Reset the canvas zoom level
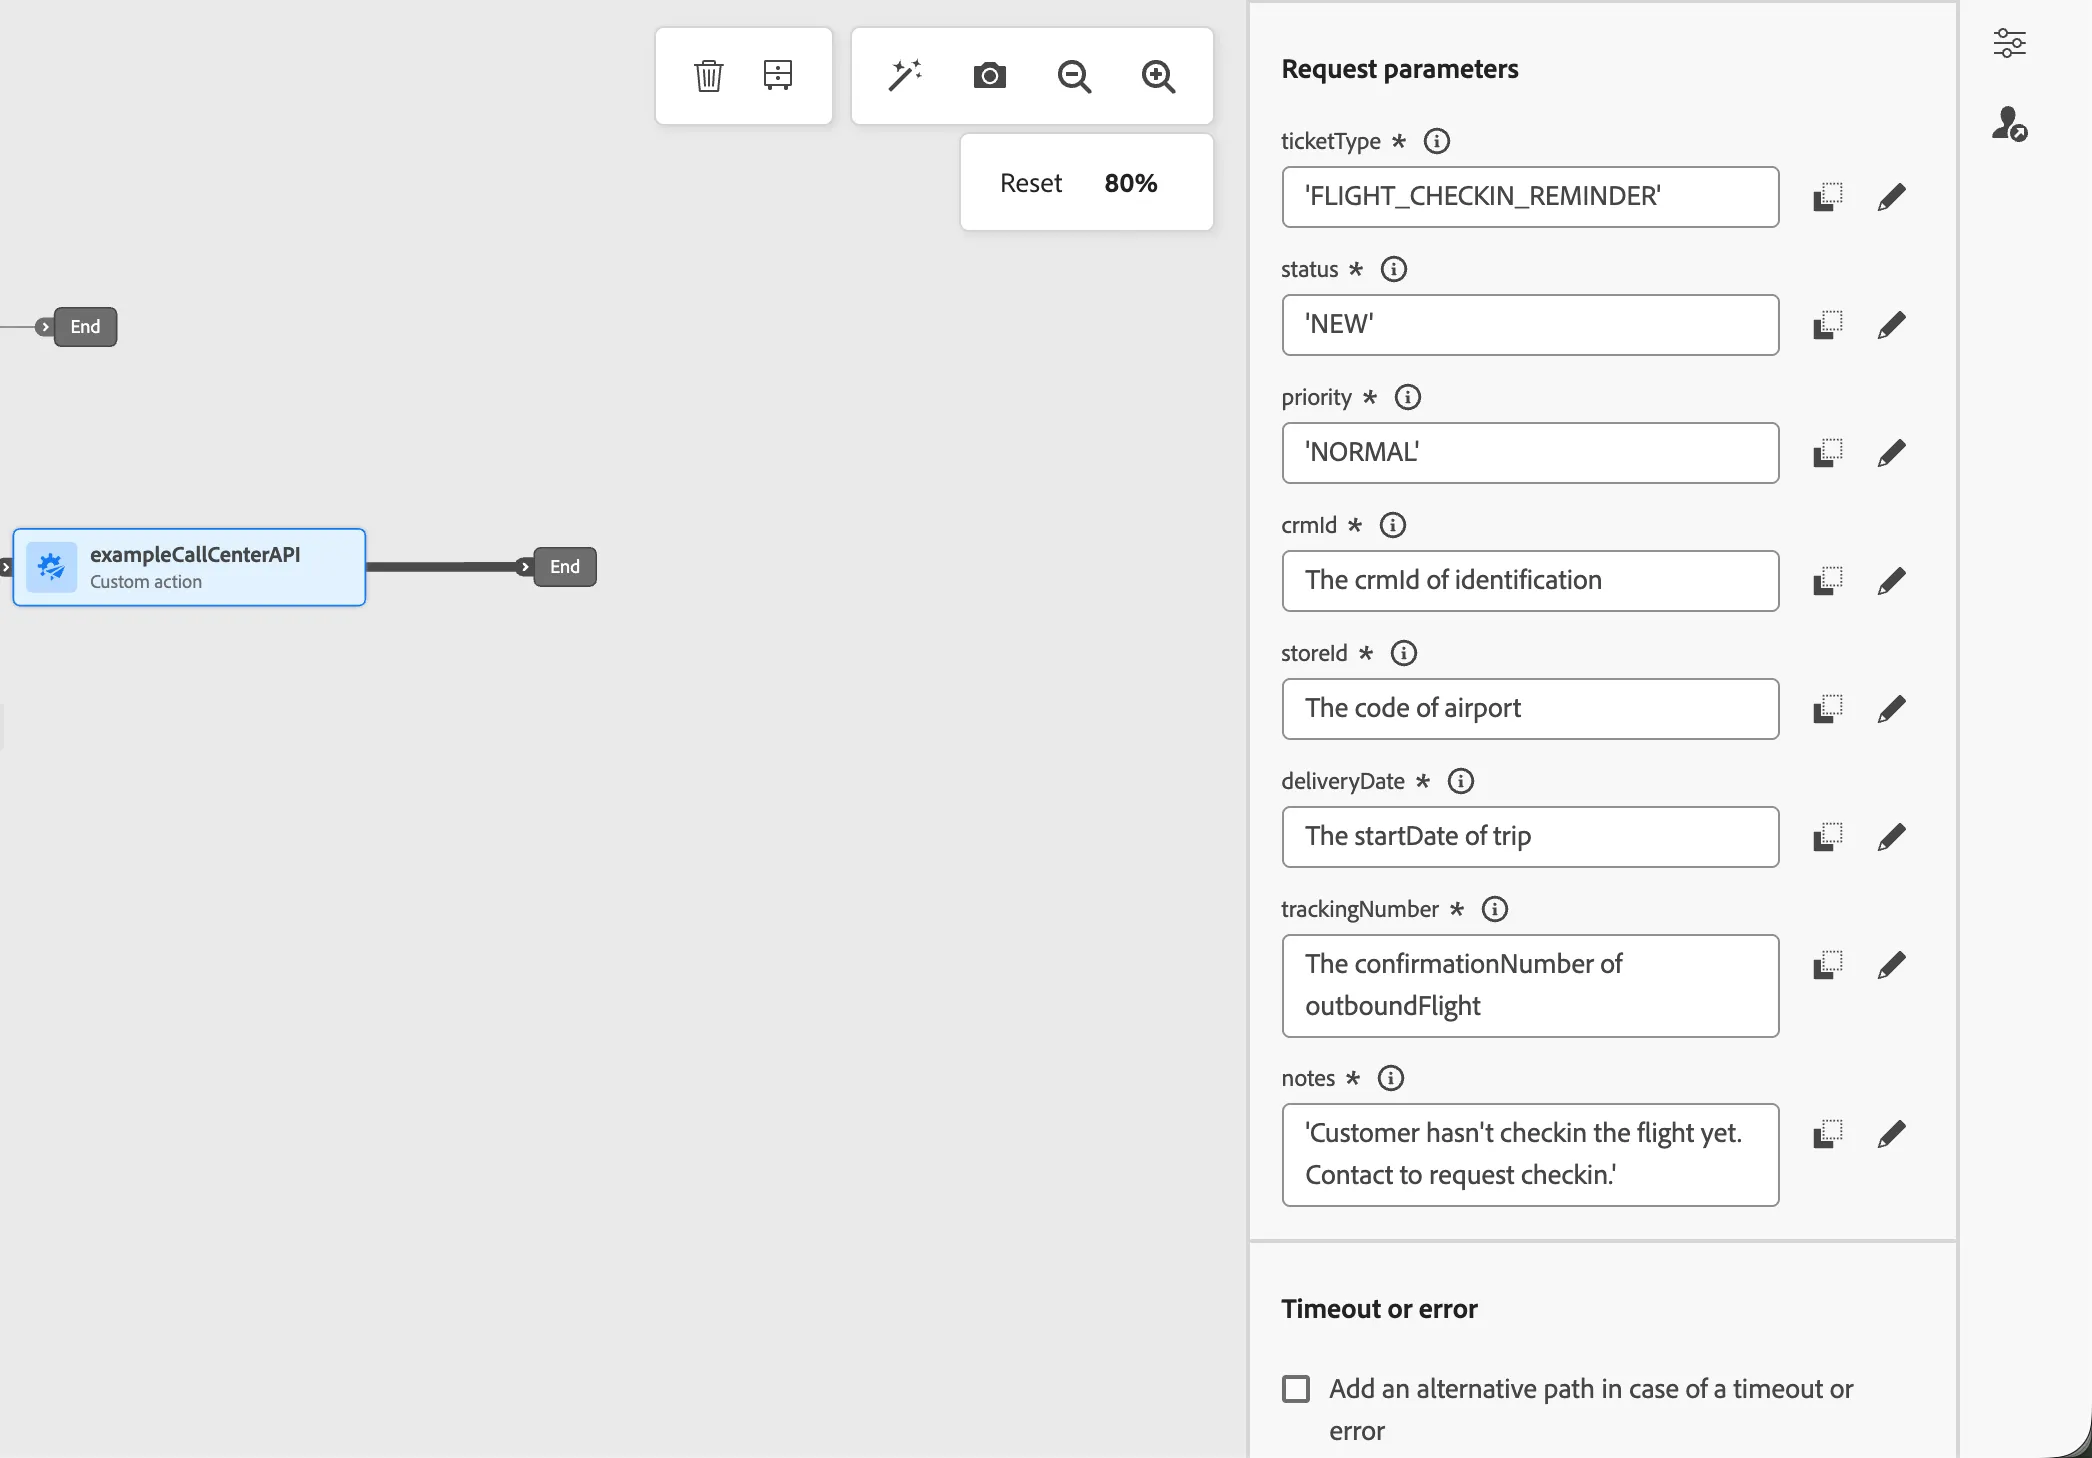2092x1458 pixels. (x=1030, y=183)
